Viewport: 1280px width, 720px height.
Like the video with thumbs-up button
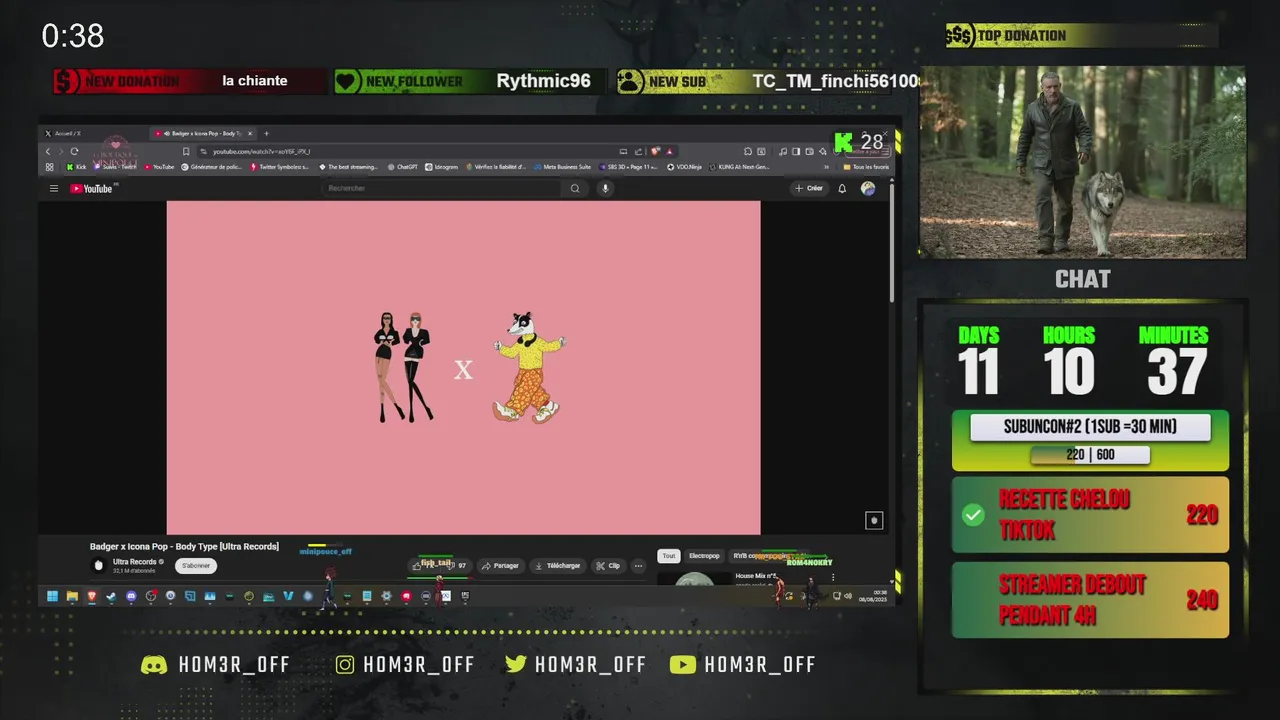pos(419,565)
